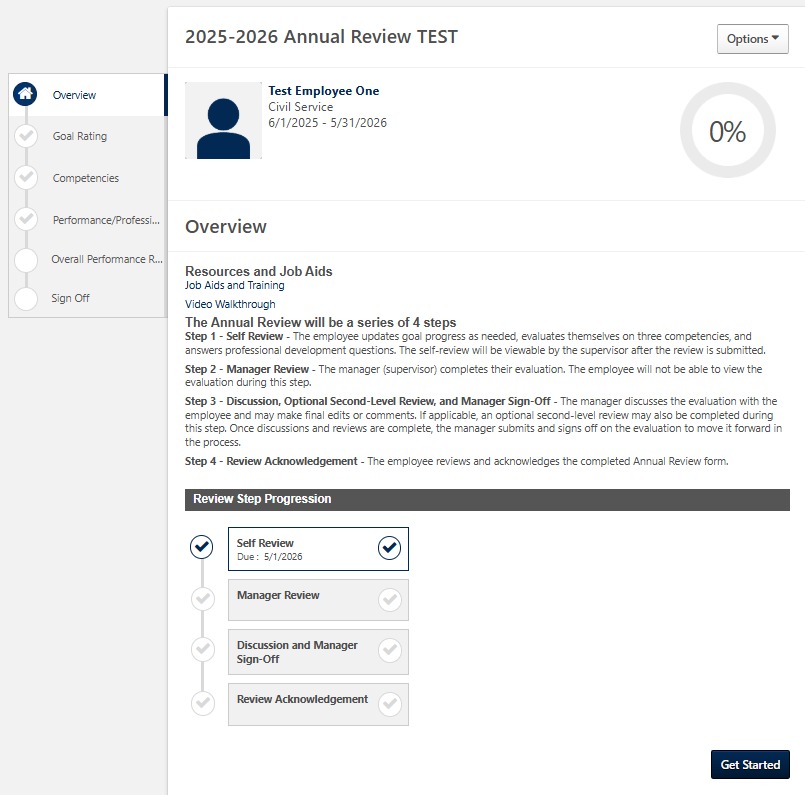This screenshot has height=795, width=805.
Task: Click the 'Civil Service' text
Action: 300,107
